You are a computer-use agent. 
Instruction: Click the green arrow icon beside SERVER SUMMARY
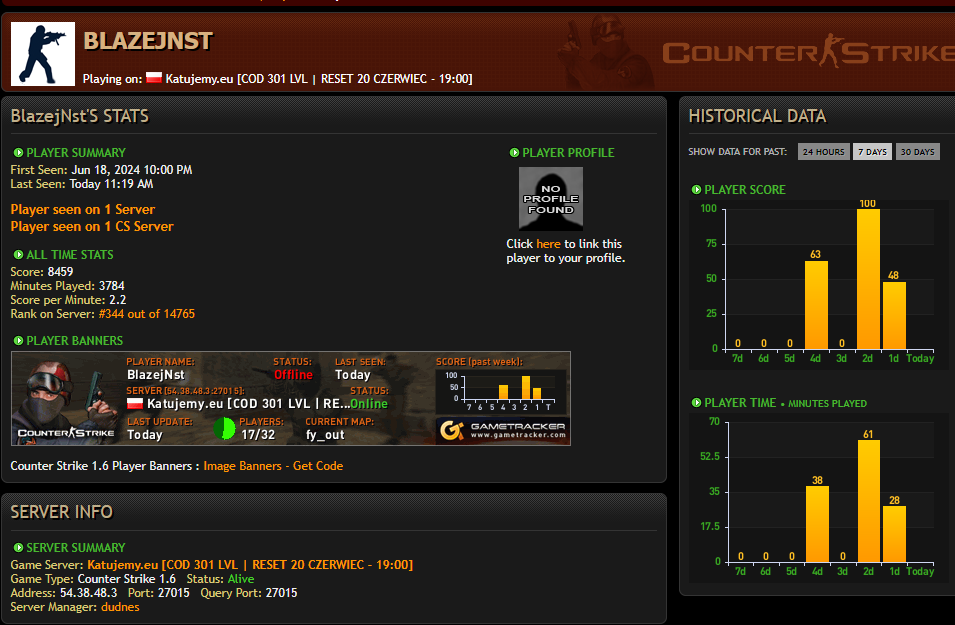pyautogui.click(x=18, y=548)
